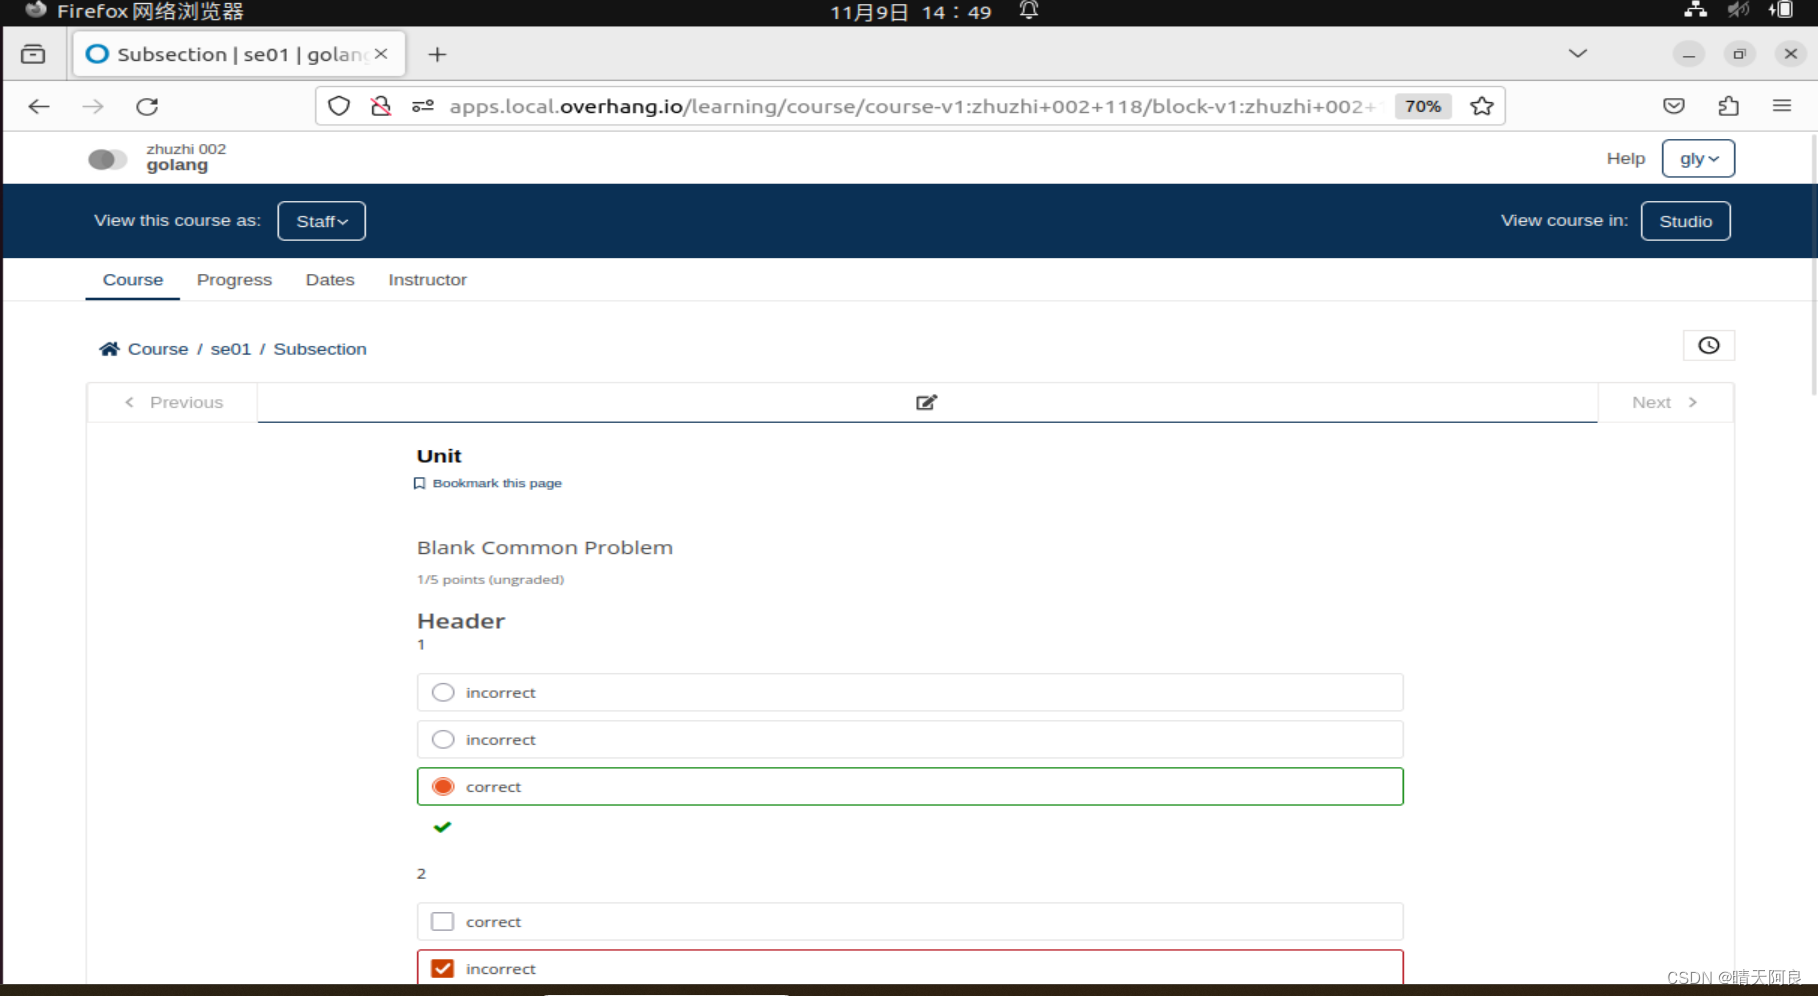Image resolution: width=1818 pixels, height=996 pixels.
Task: Switch to the Progress tab
Action: tap(234, 280)
